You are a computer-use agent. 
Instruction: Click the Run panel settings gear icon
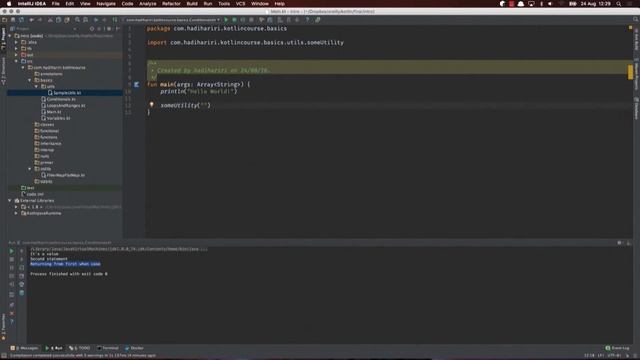[620, 243]
